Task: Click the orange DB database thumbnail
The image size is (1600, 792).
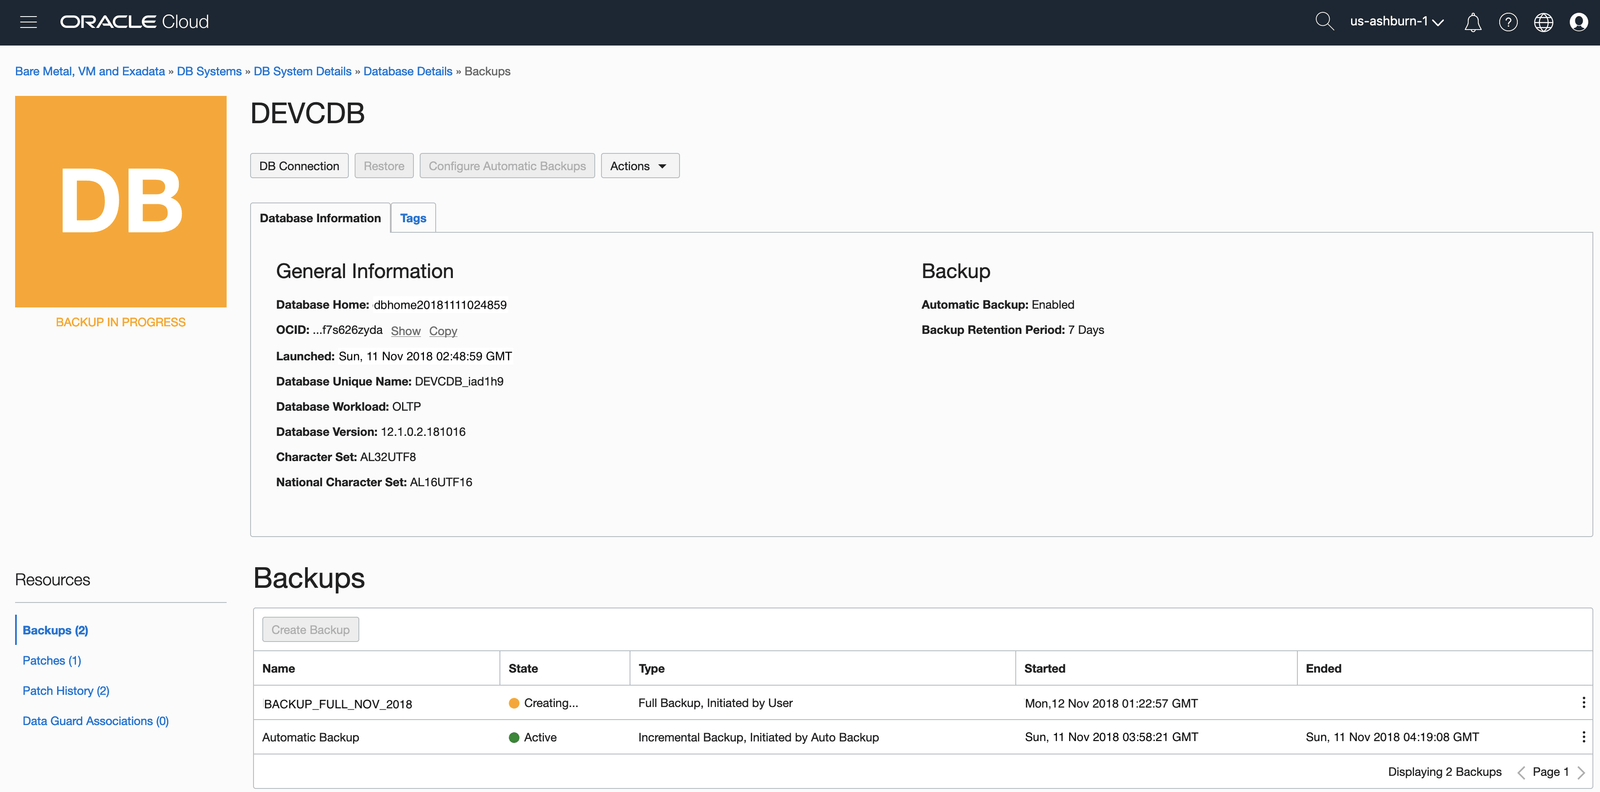Action: pos(121,201)
